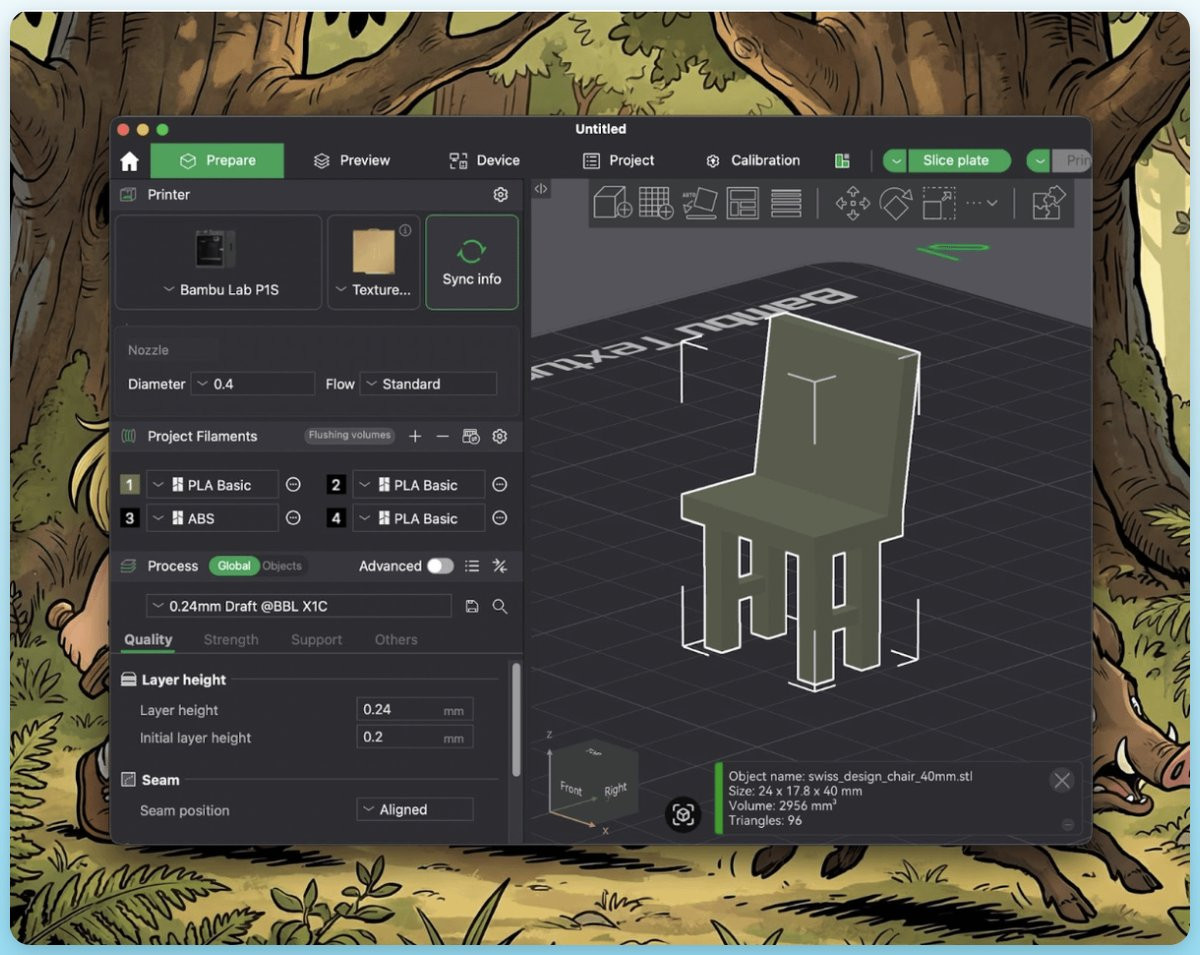Open the Support settings tab

[316, 640]
